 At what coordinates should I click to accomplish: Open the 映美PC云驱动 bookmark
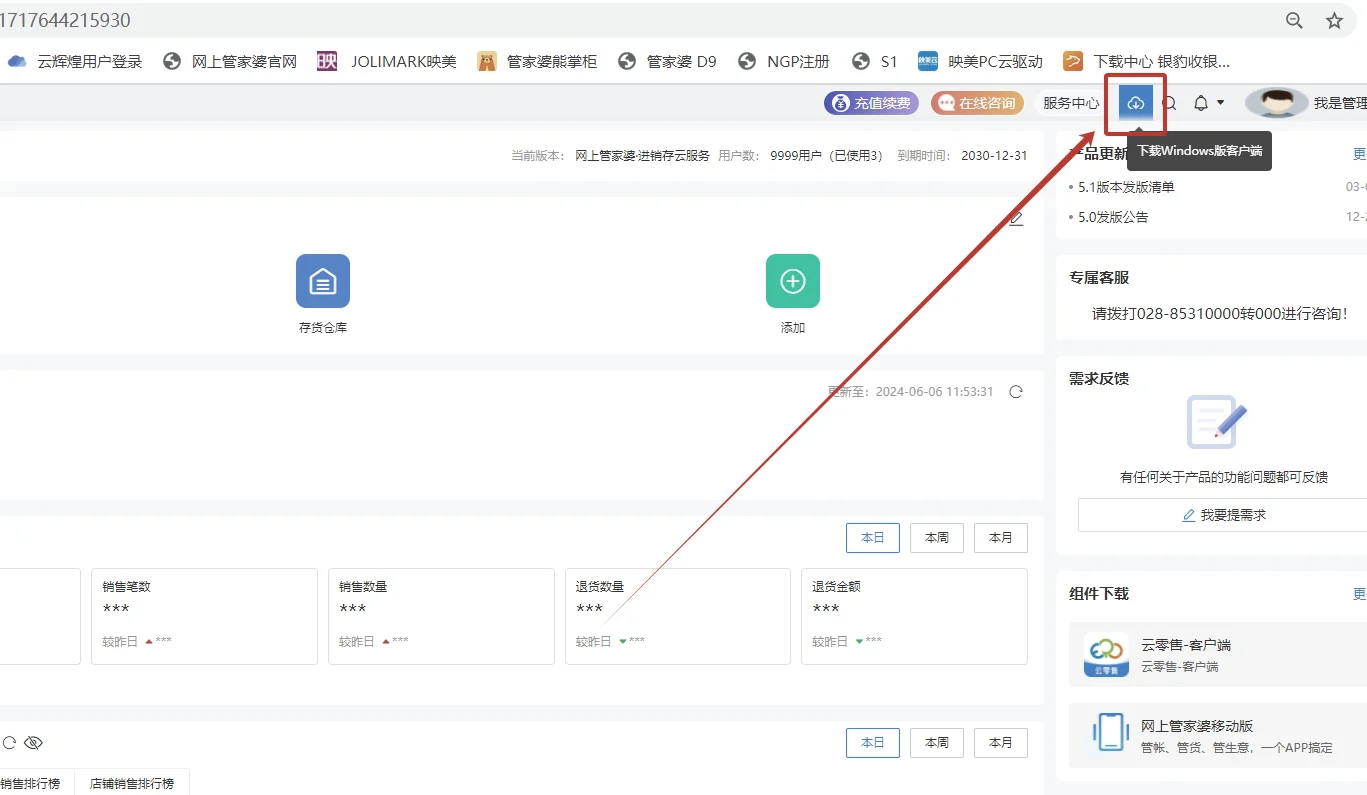980,61
